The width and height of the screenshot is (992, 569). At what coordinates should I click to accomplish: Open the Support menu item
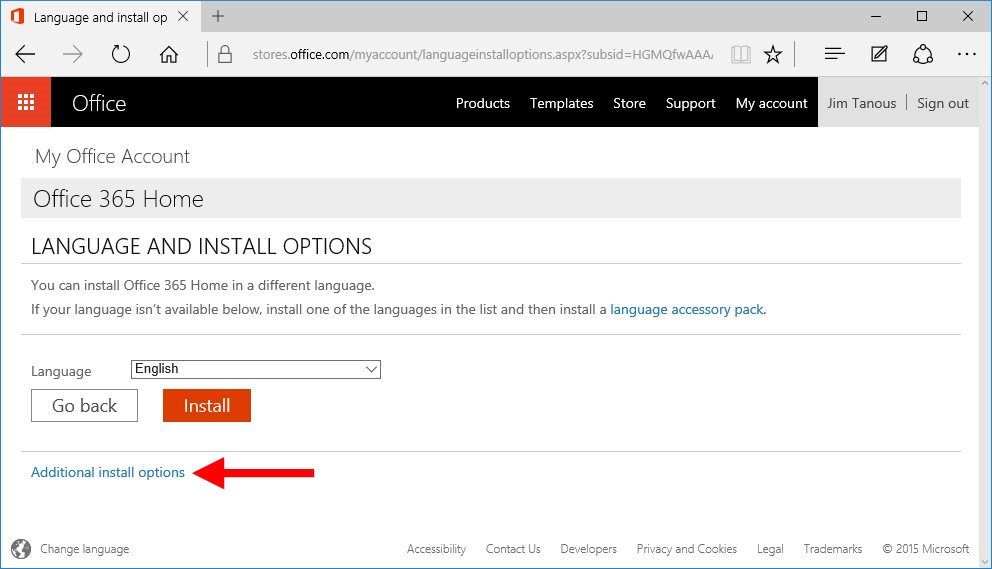coord(690,103)
